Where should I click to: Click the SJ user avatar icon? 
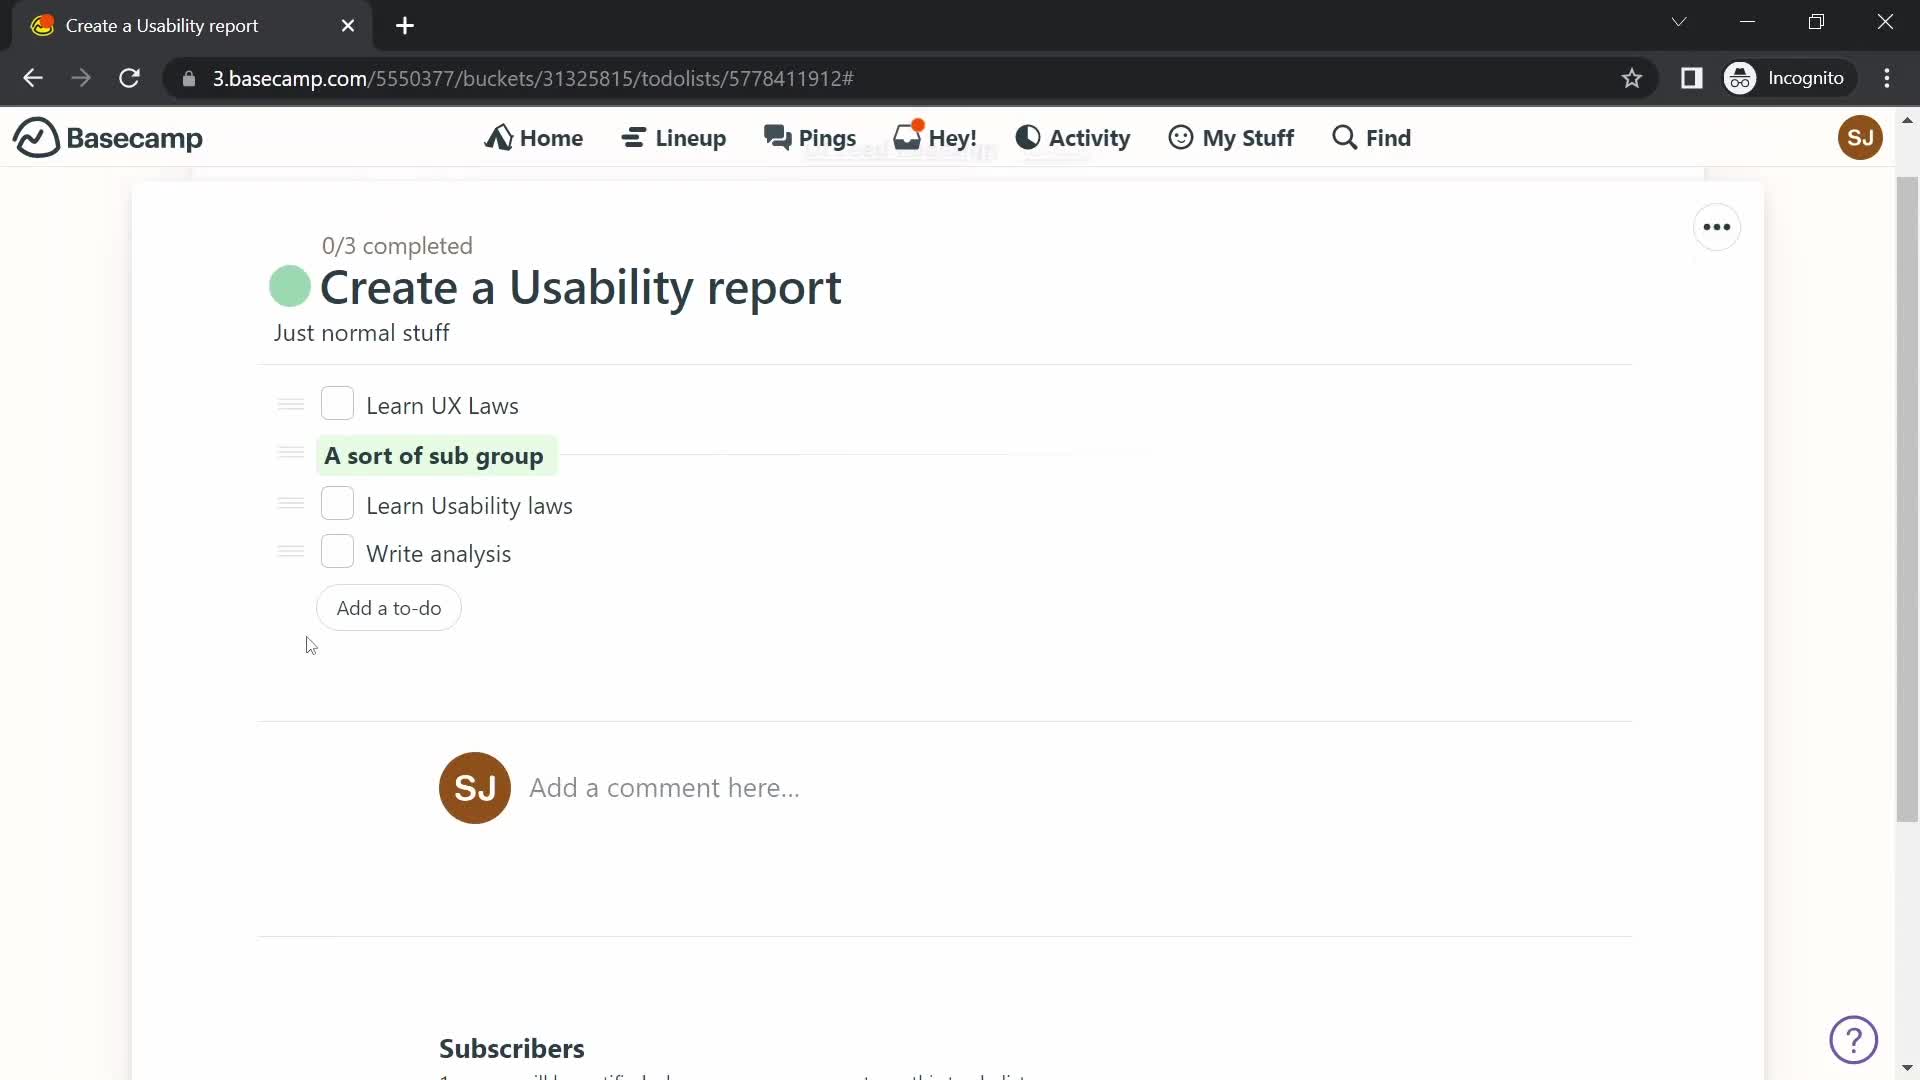[x=1861, y=137]
